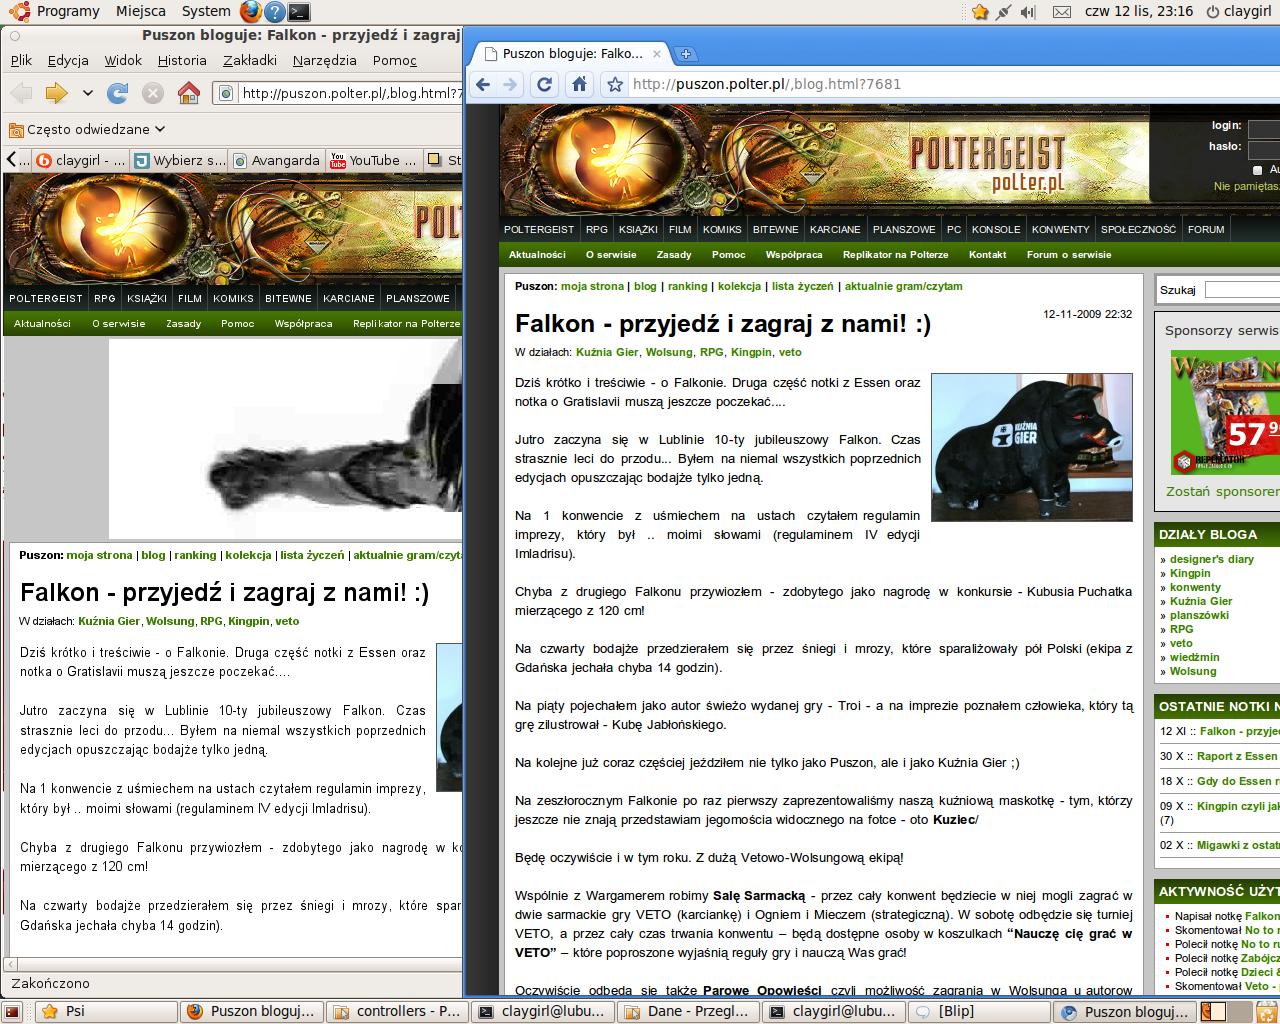
Task: Switch to Psi in the taskbar
Action: point(106,1012)
